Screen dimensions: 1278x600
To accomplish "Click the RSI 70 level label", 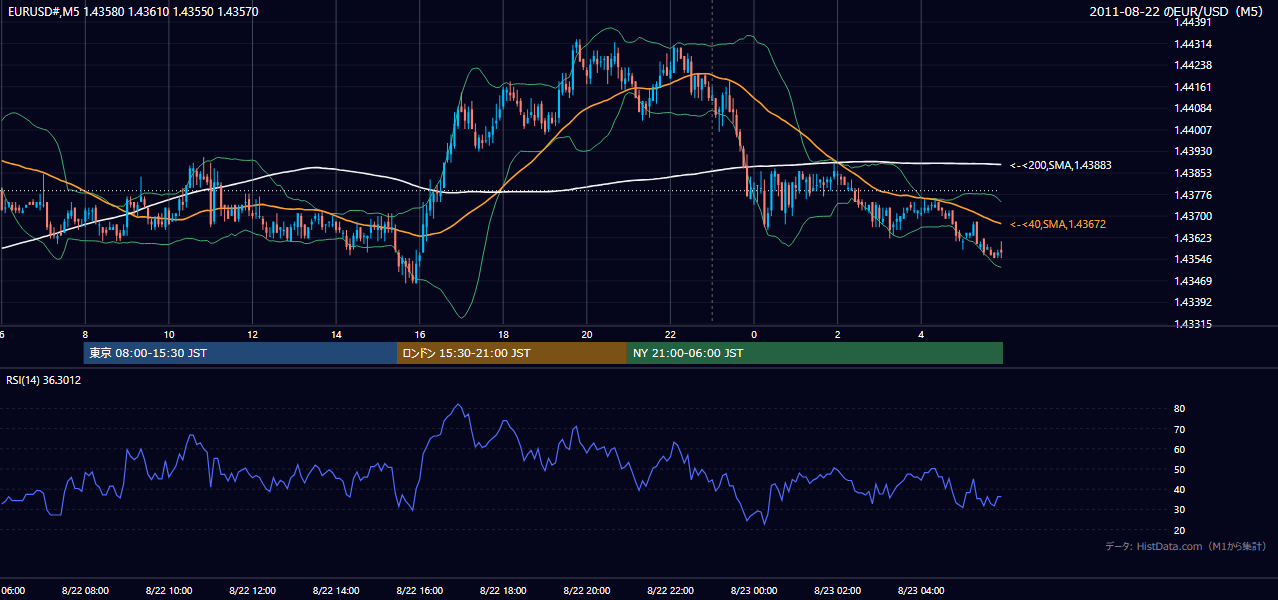I will (1179, 429).
